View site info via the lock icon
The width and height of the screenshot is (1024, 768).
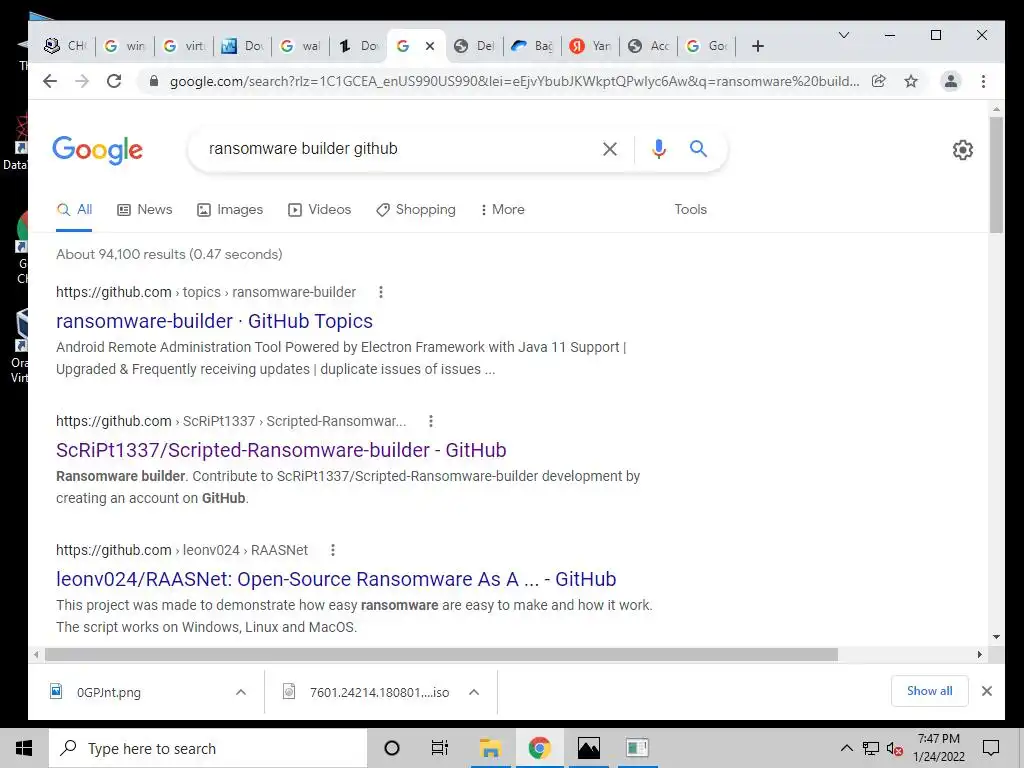click(x=154, y=81)
